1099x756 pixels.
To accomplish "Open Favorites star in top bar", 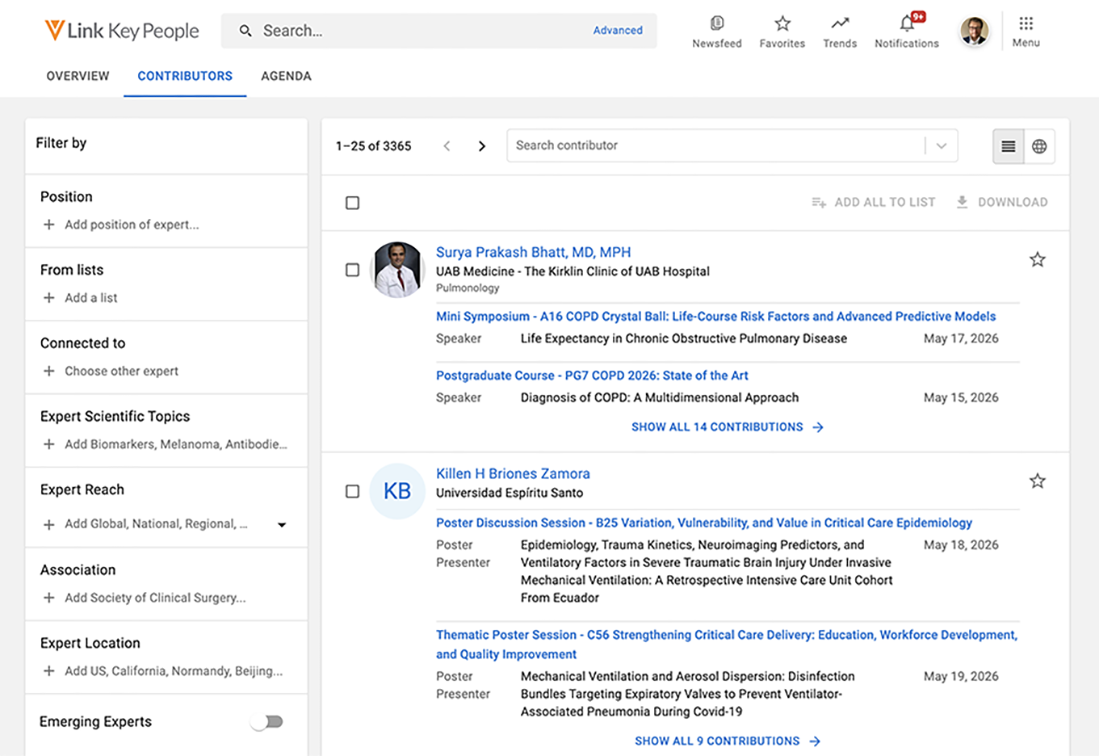I will [x=782, y=24].
